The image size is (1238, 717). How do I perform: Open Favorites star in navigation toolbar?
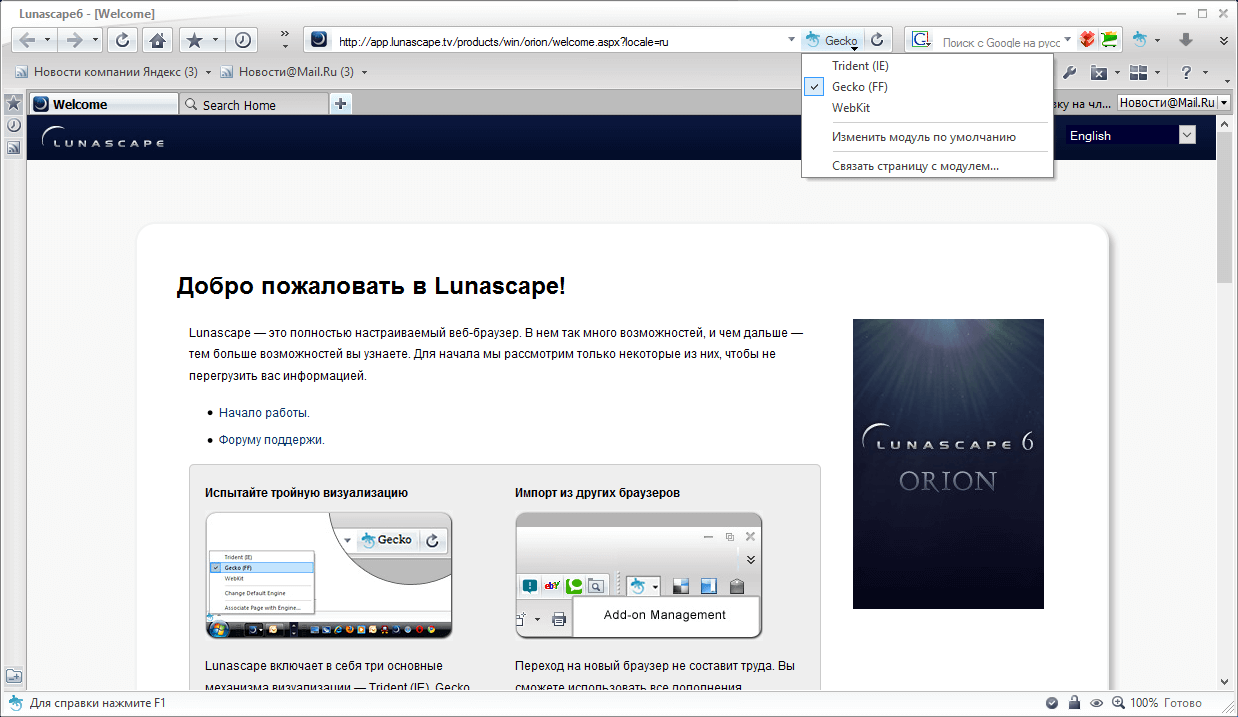[194, 40]
